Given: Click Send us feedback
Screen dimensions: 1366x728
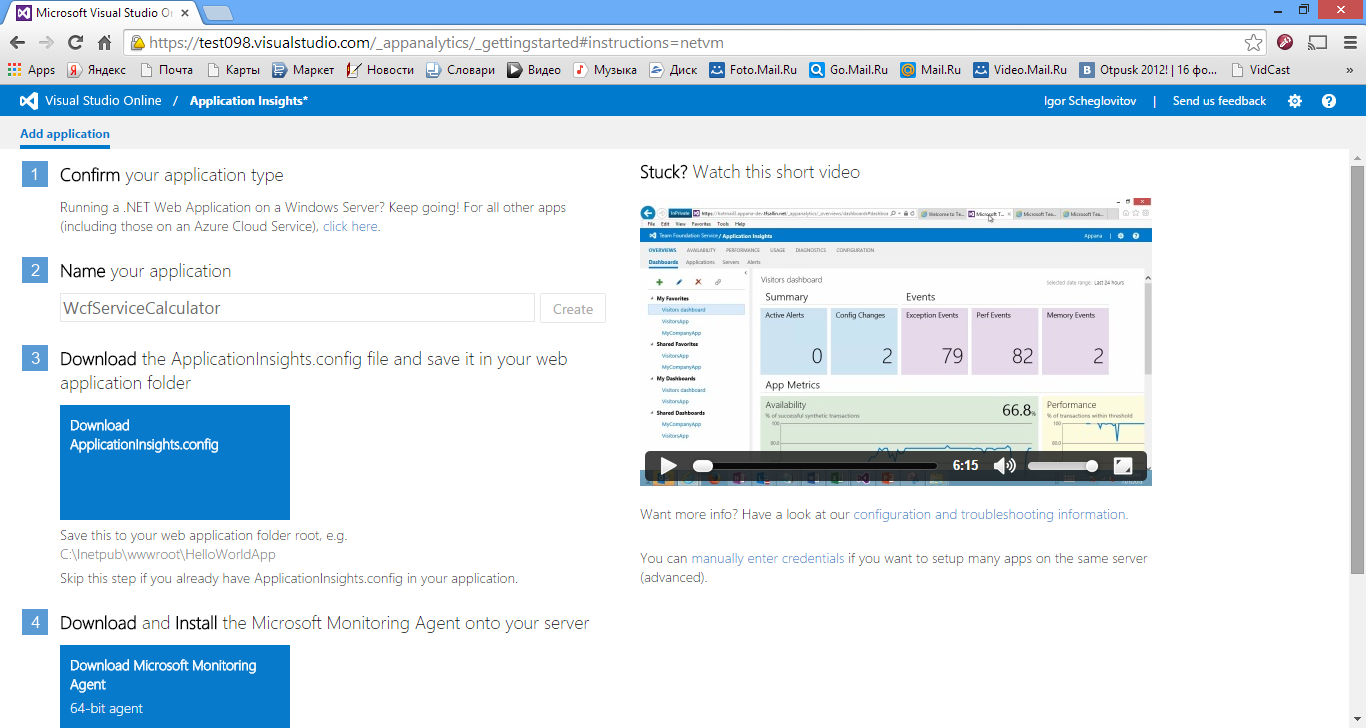Looking at the screenshot, I should (x=1219, y=101).
